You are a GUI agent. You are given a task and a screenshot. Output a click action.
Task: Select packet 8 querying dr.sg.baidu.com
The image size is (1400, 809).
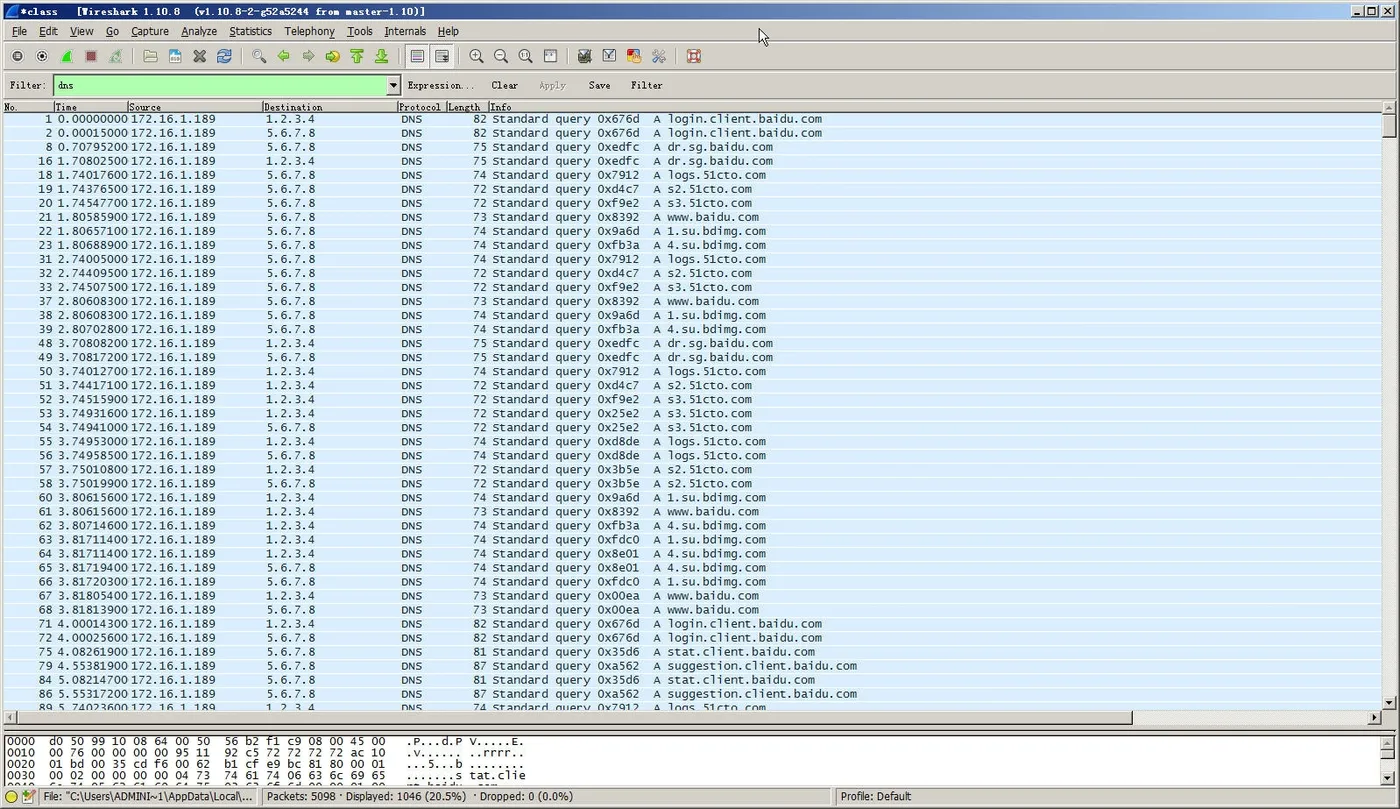pos(692,147)
